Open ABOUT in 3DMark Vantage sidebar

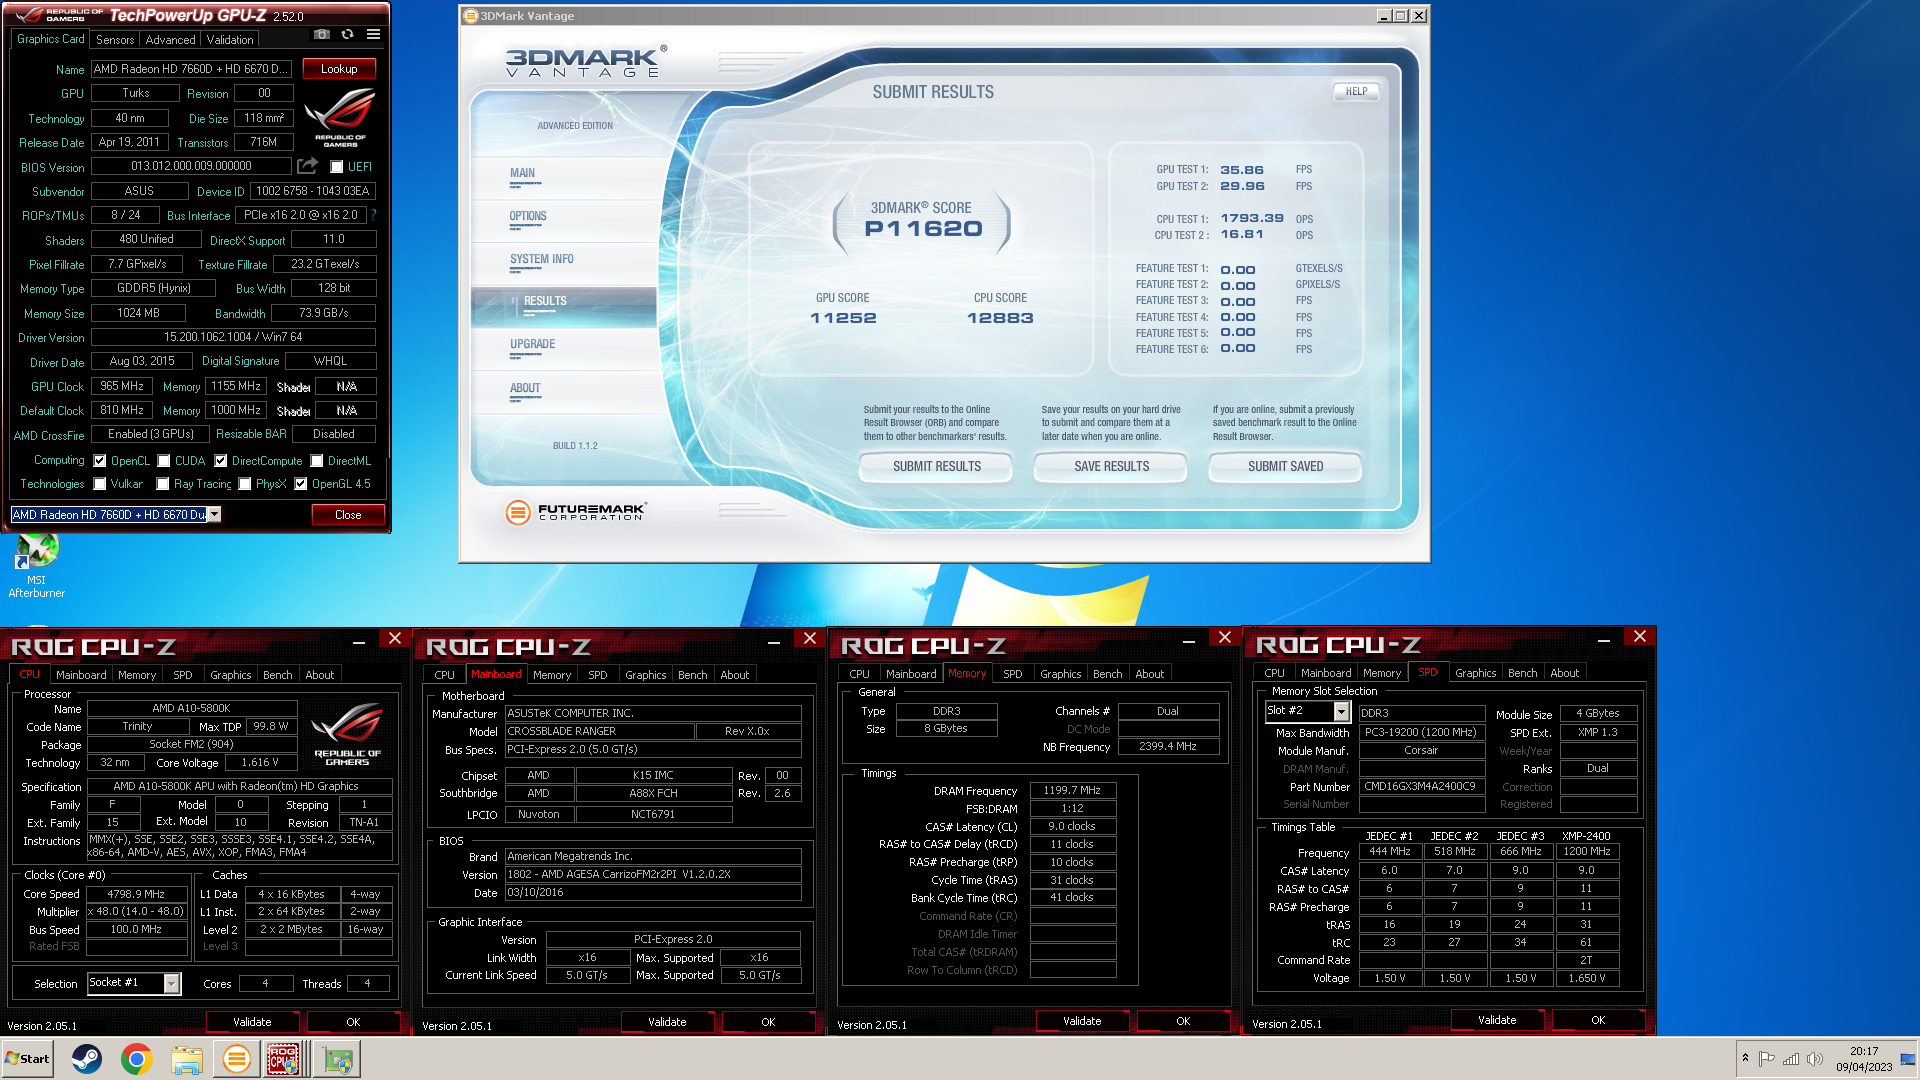tap(525, 389)
